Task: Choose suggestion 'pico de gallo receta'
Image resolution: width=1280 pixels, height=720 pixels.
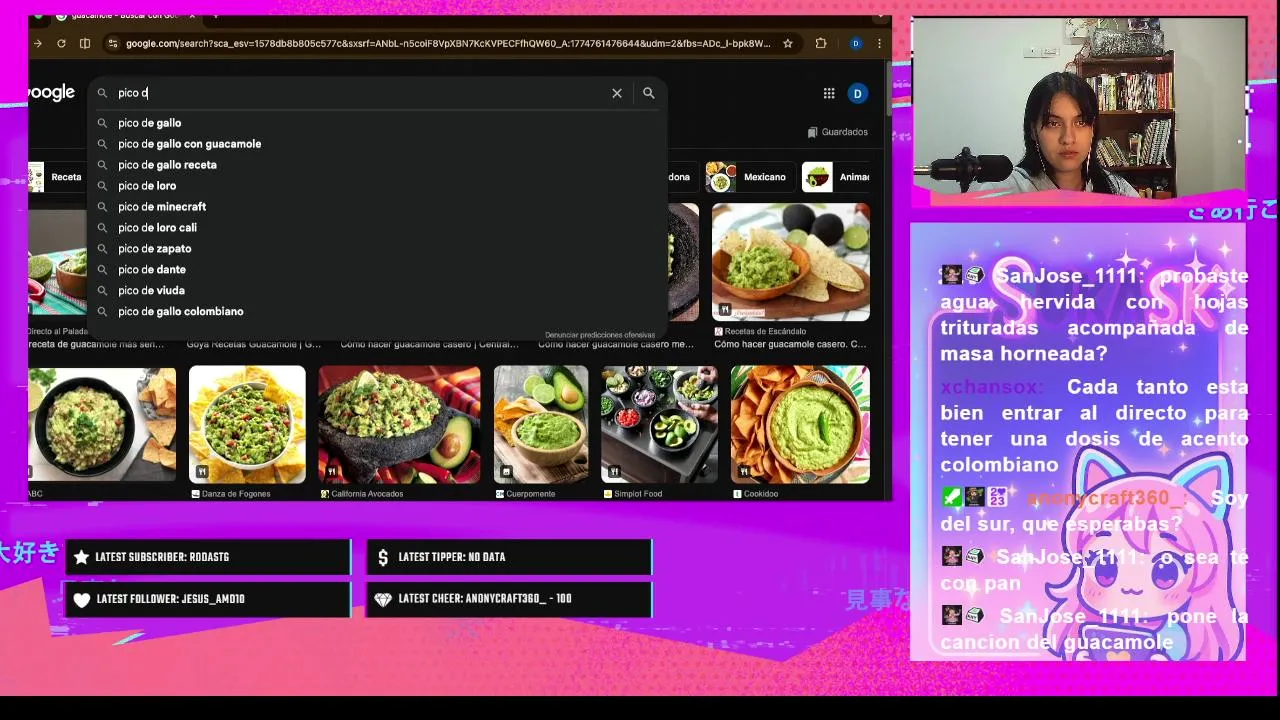Action: (x=378, y=165)
